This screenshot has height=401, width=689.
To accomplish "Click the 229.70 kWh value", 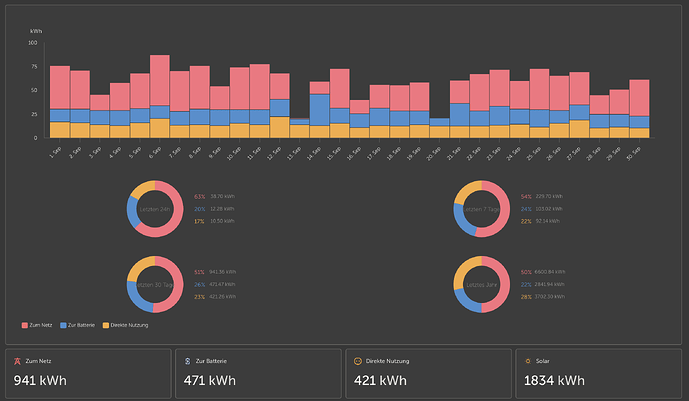I will pos(549,197).
